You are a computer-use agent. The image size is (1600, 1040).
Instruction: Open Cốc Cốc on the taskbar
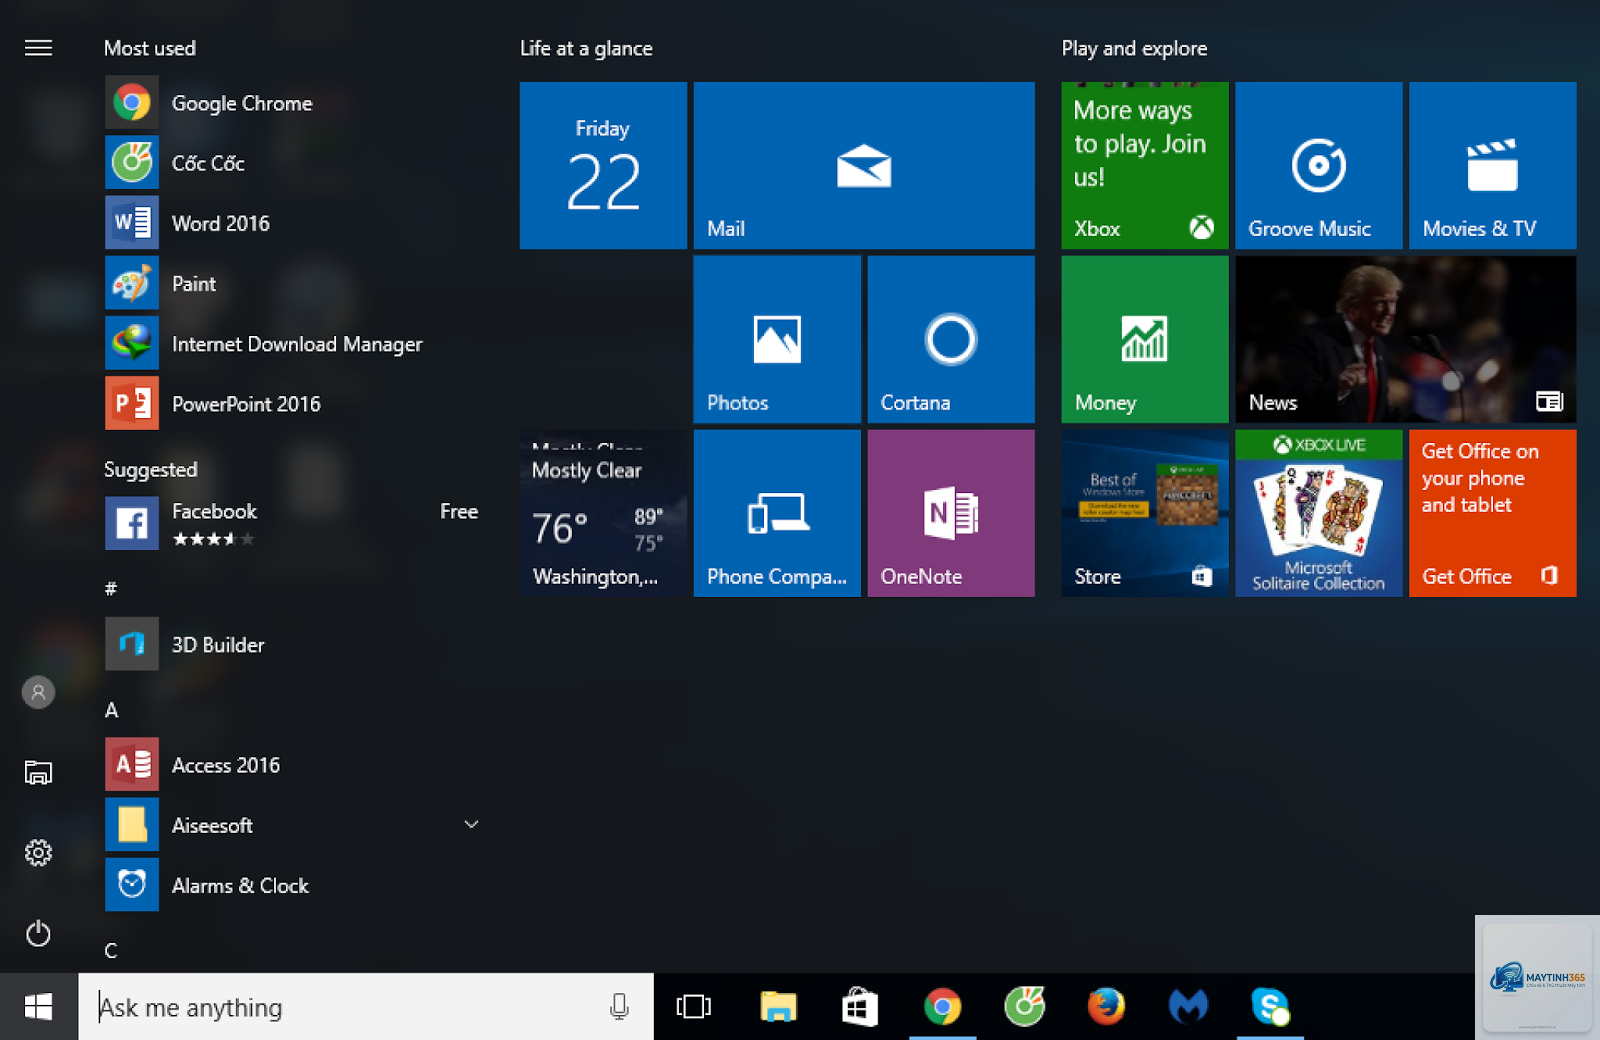tap(1024, 1007)
